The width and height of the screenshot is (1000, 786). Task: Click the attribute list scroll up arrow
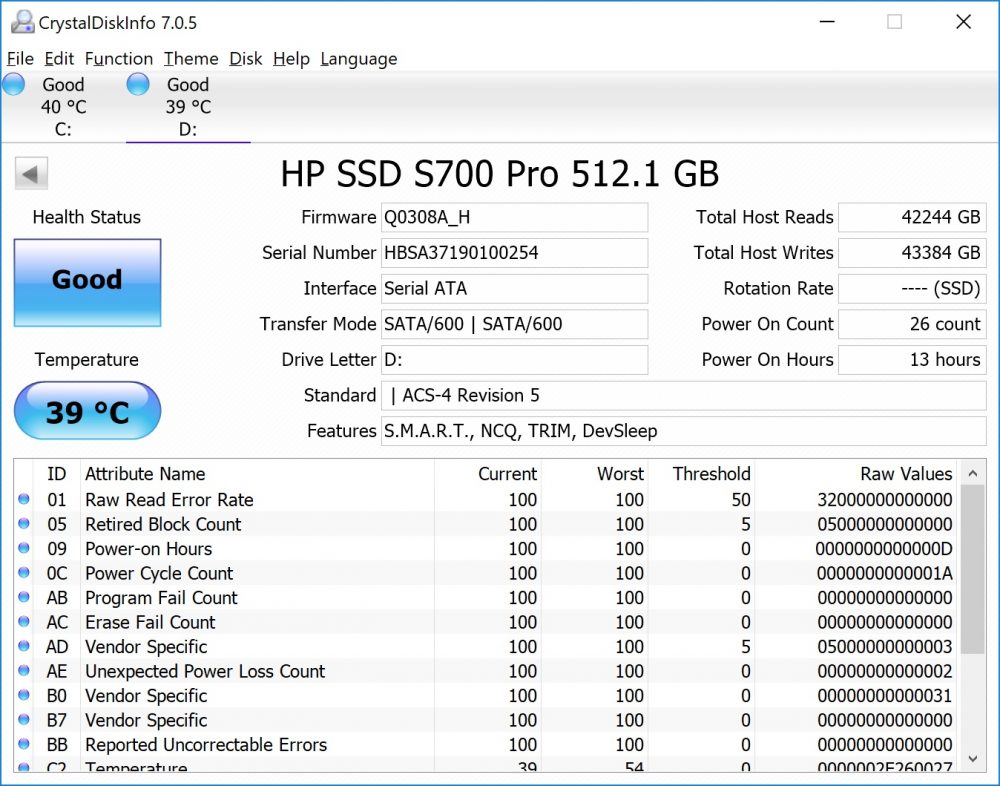pos(973,473)
